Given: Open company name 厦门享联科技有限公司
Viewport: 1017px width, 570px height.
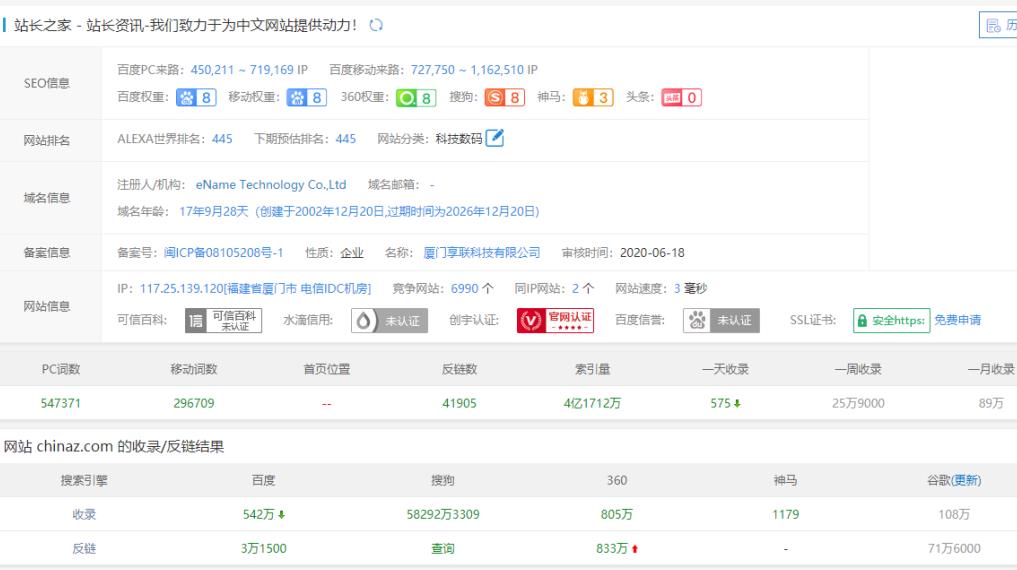Looking at the screenshot, I should tap(482, 253).
